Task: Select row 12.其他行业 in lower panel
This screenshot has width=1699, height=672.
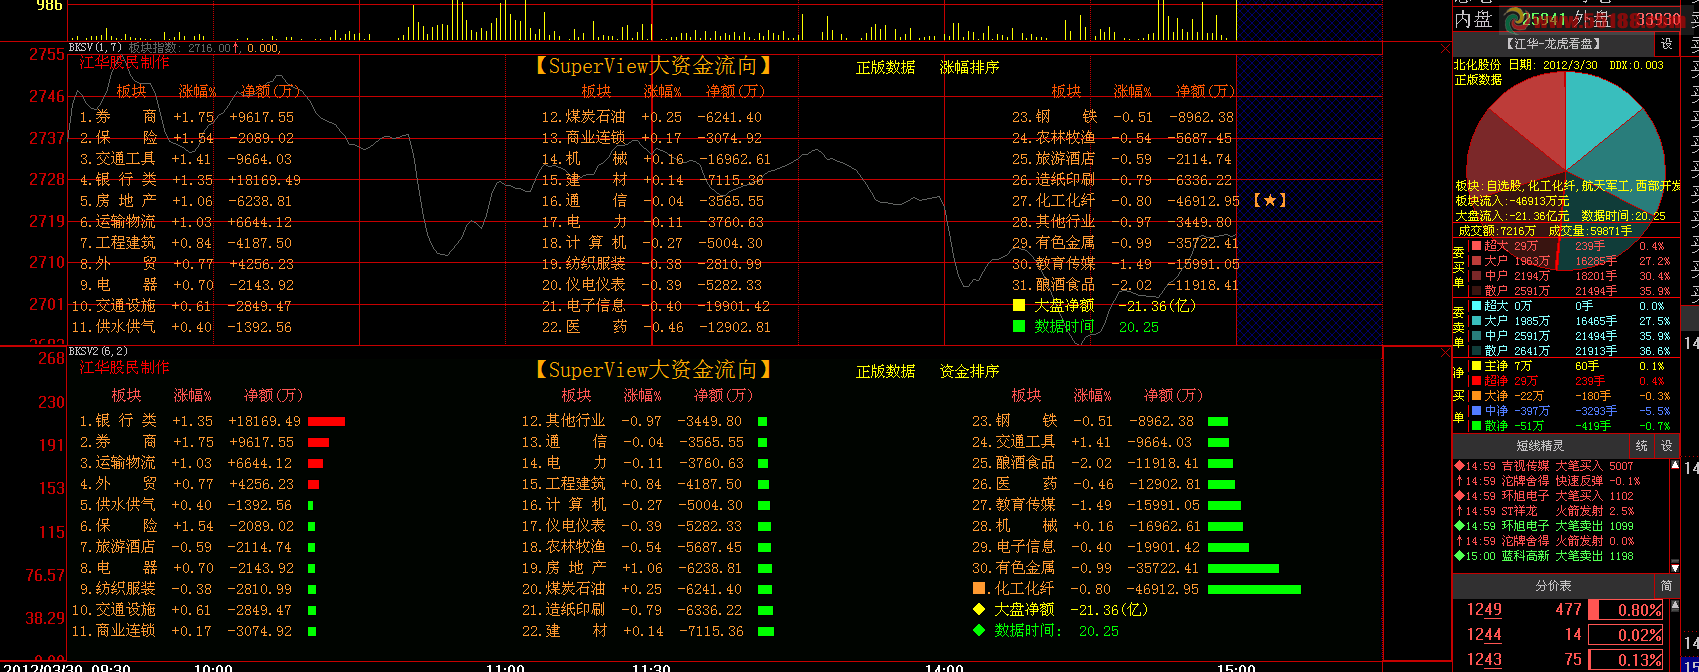Action: click(644, 421)
